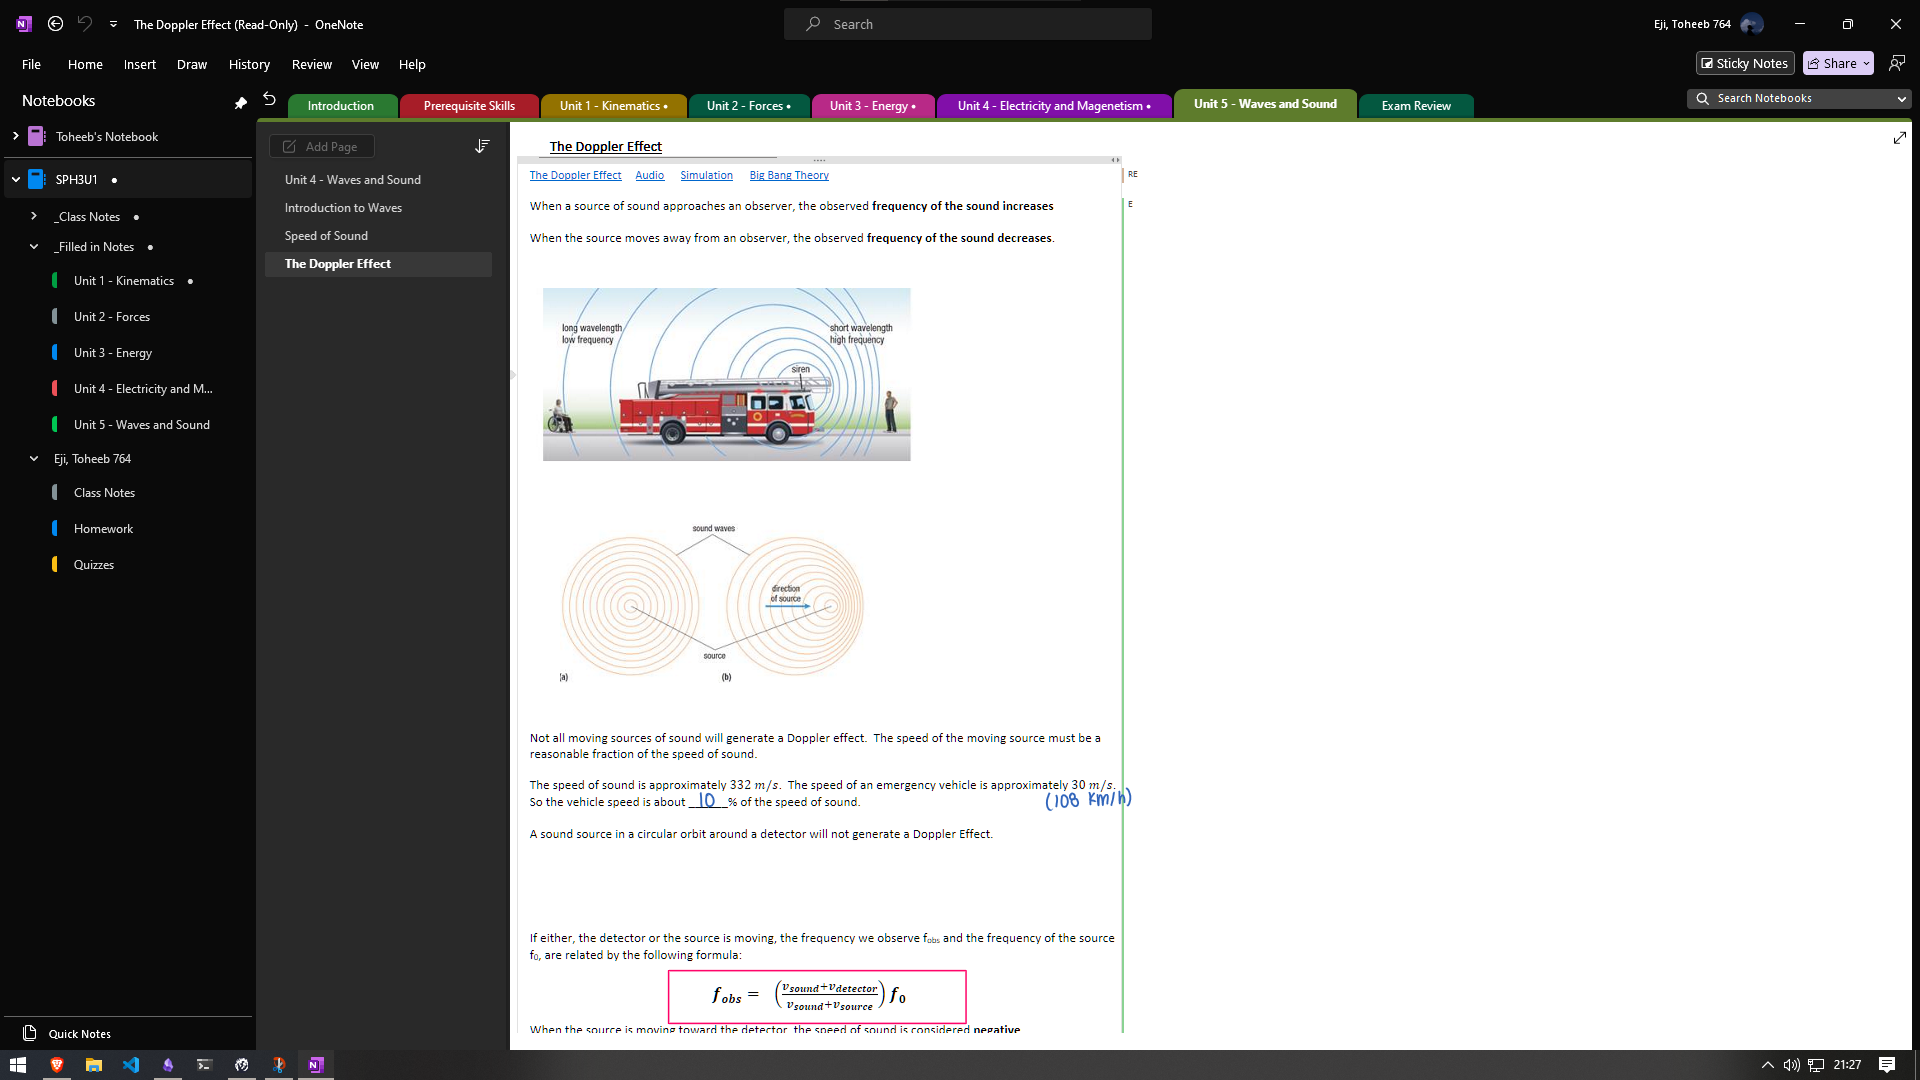Open the Draw ribbon tab
This screenshot has height=1080, width=1920.
192,64
